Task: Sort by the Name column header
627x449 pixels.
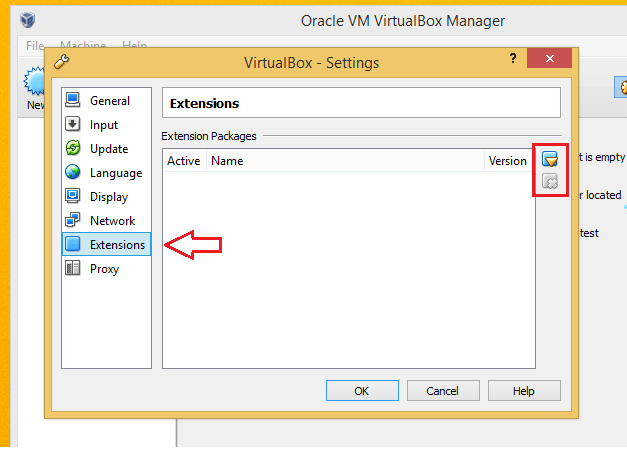Action: pos(345,161)
